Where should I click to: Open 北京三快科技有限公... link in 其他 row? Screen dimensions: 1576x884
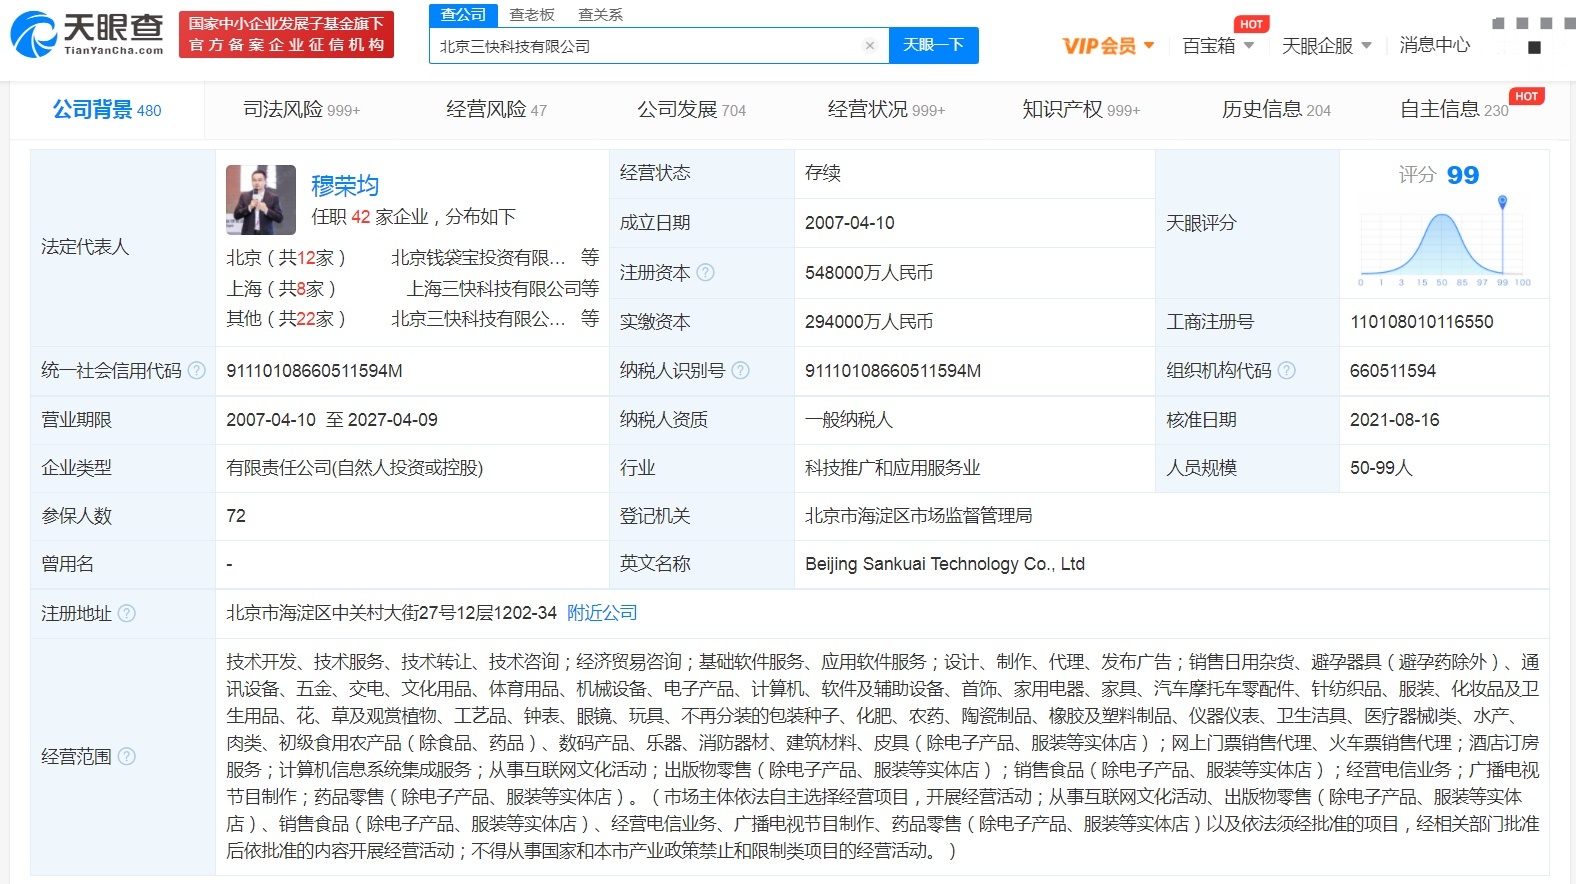pyautogui.click(x=478, y=319)
